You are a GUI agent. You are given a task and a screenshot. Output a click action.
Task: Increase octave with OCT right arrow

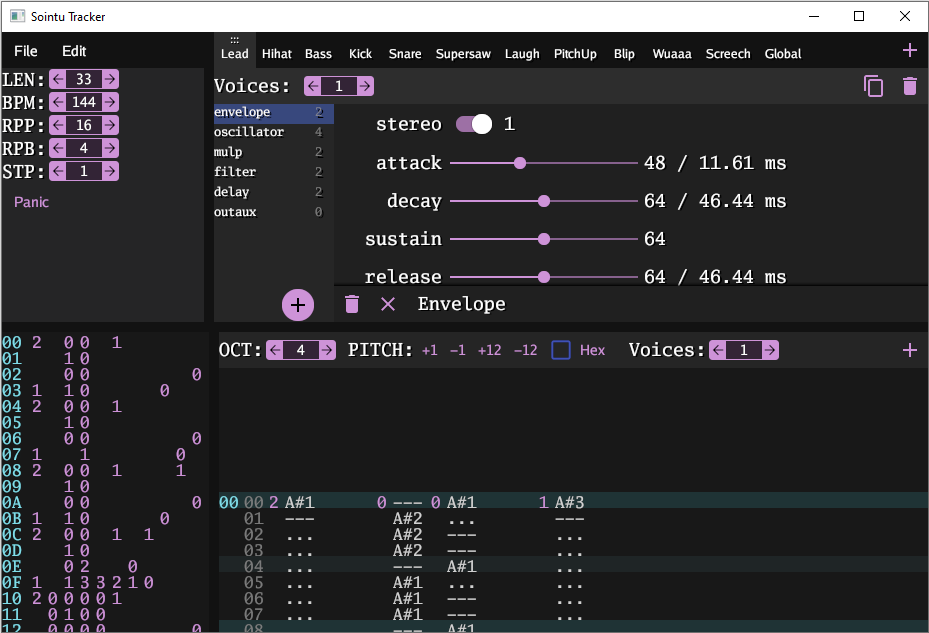(x=325, y=350)
